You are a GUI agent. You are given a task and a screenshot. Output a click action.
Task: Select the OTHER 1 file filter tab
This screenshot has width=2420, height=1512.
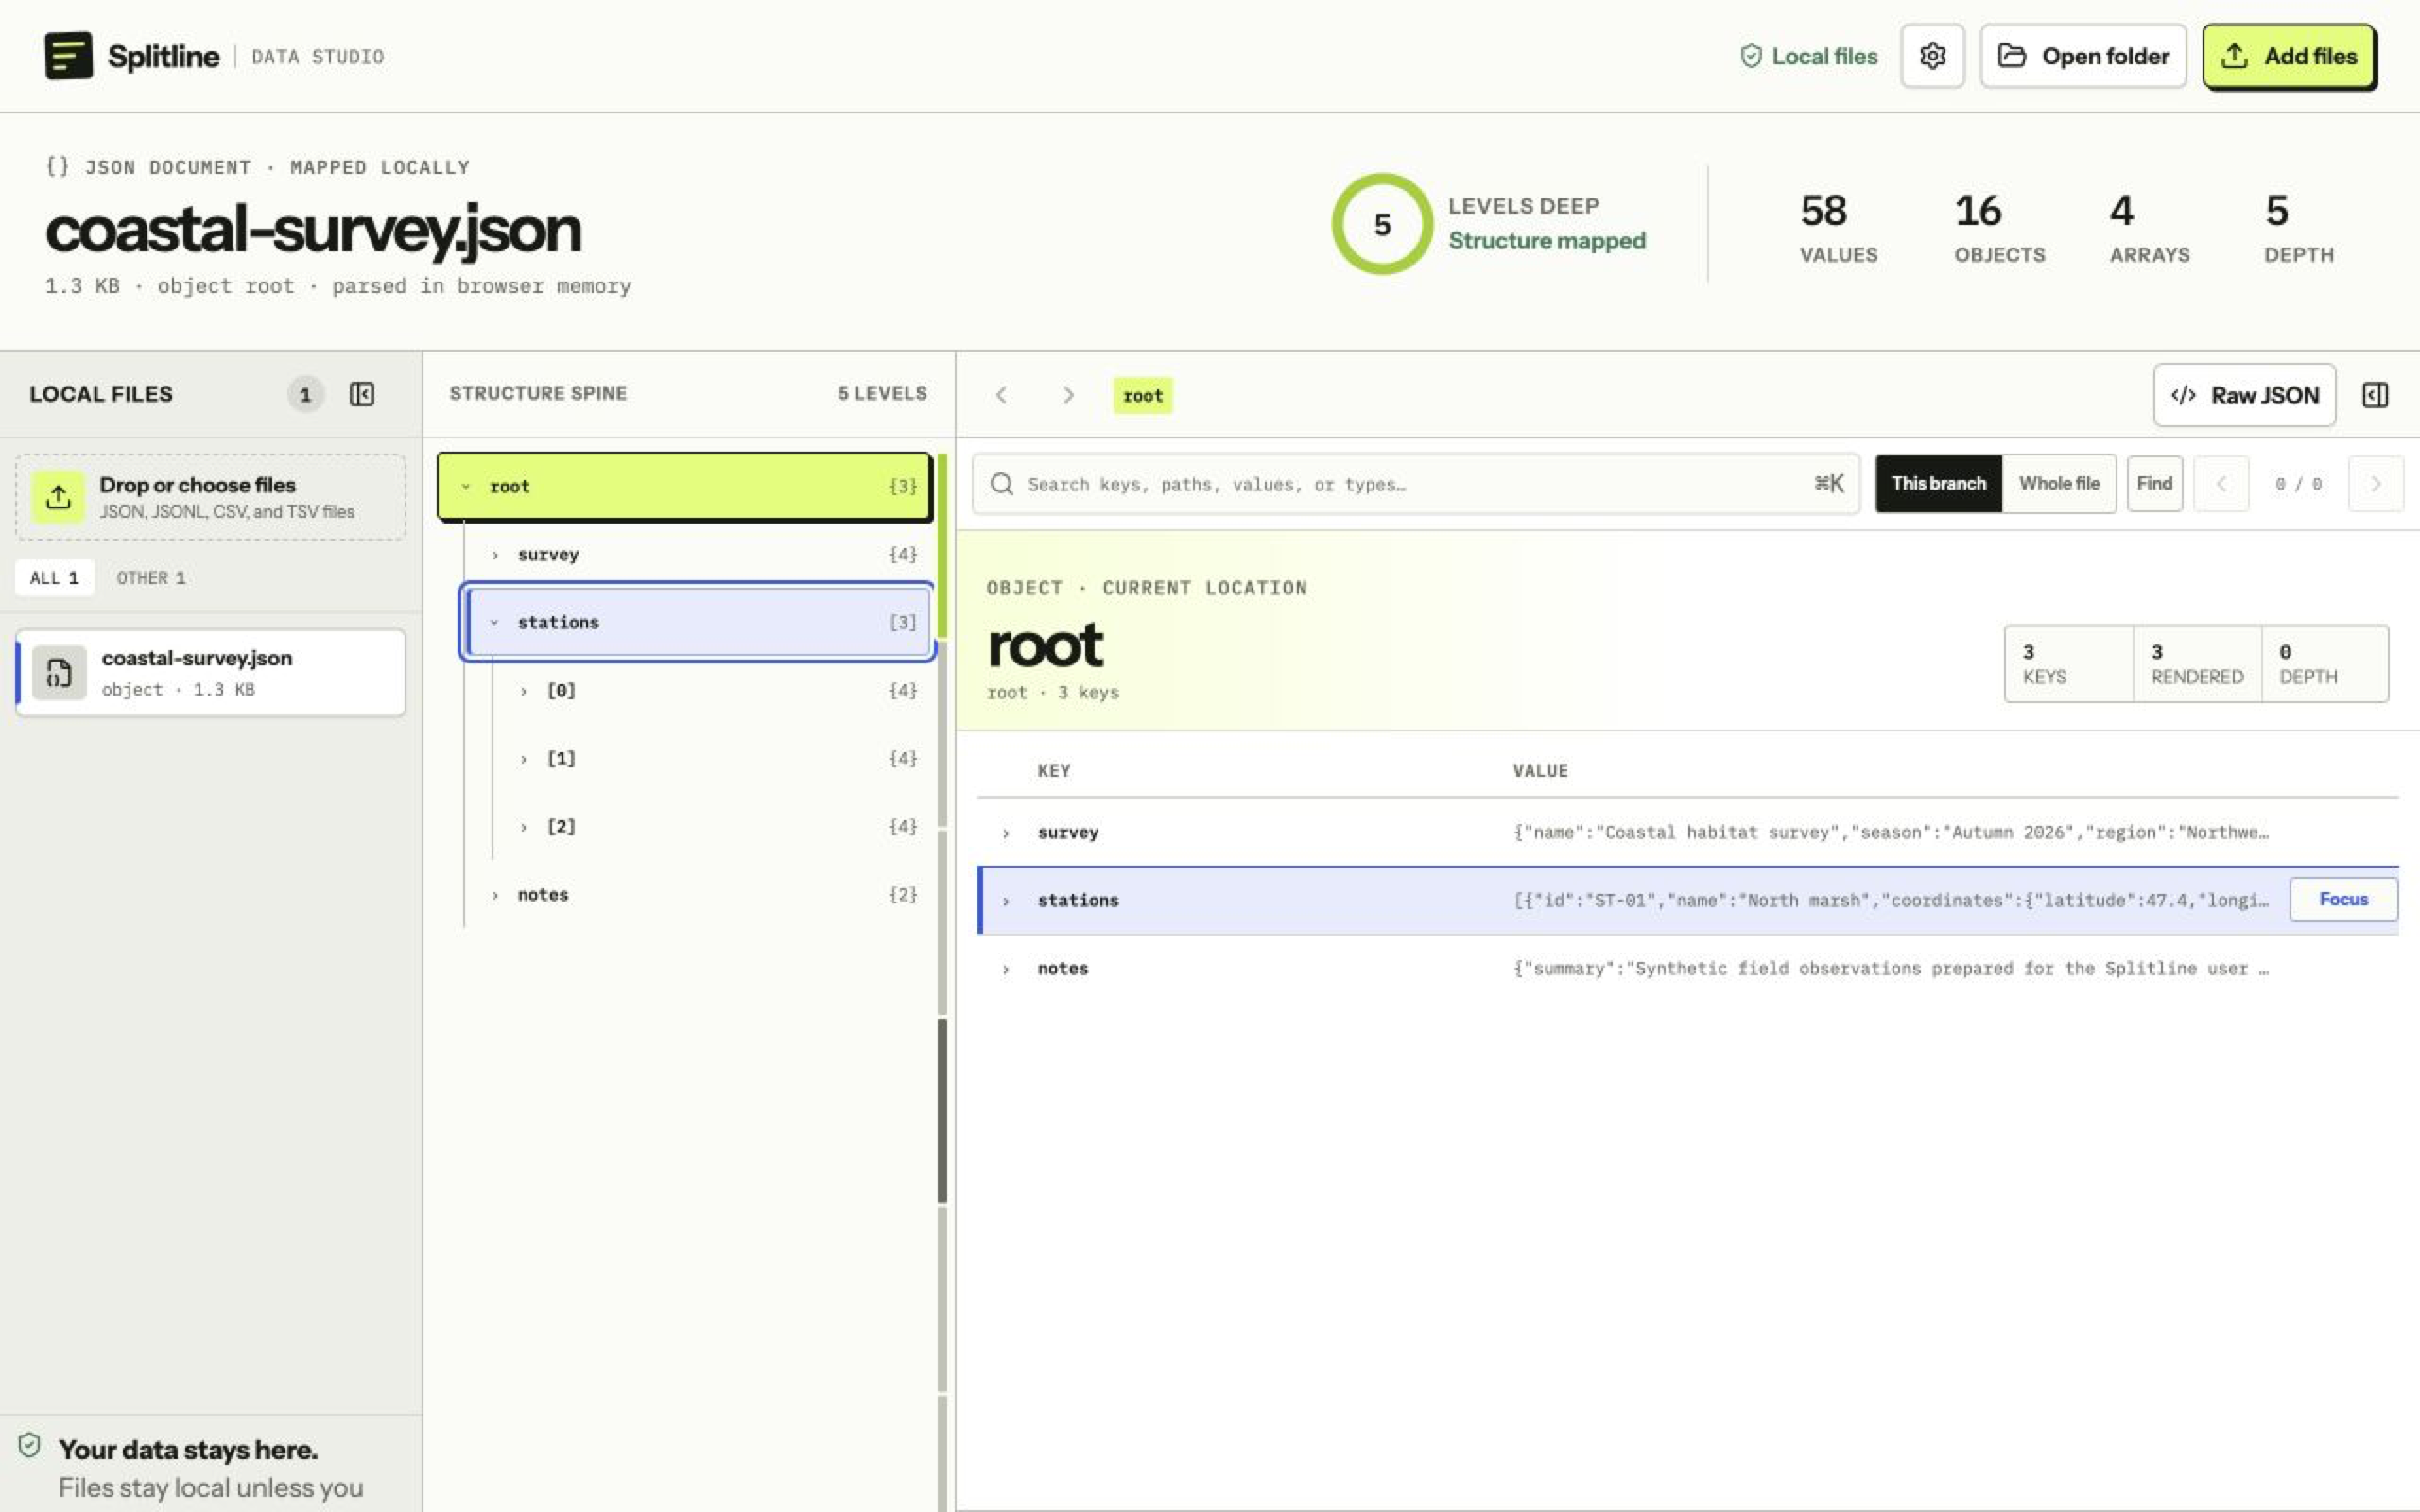coord(151,578)
